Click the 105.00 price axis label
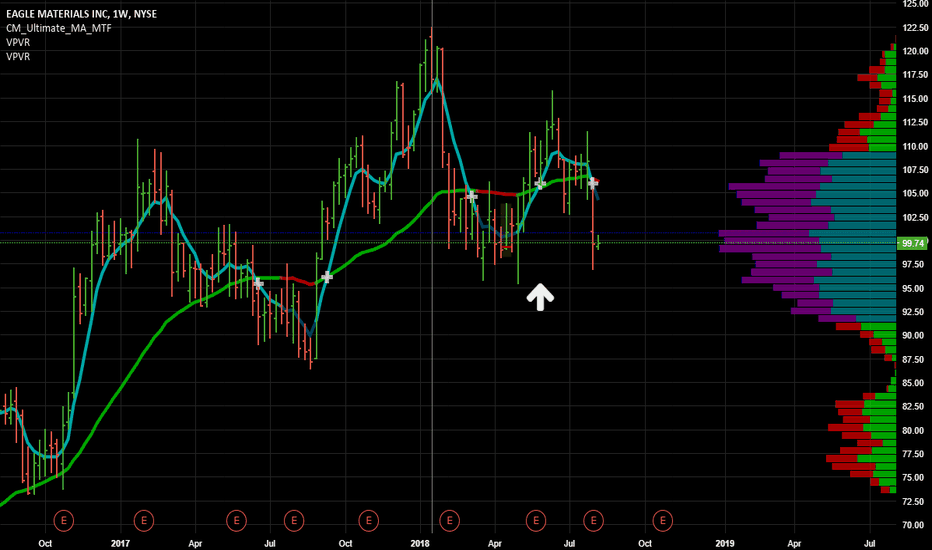 click(x=915, y=193)
